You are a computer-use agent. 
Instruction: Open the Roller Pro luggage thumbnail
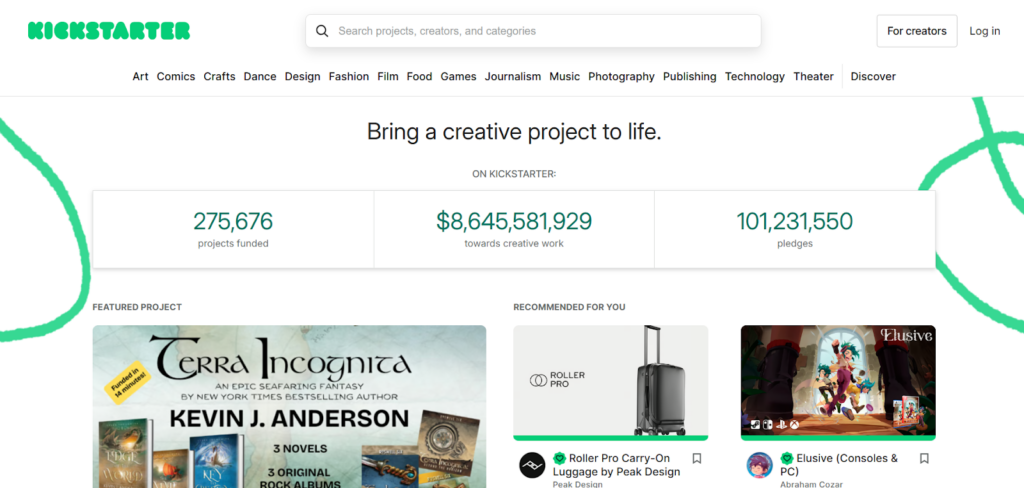click(611, 380)
